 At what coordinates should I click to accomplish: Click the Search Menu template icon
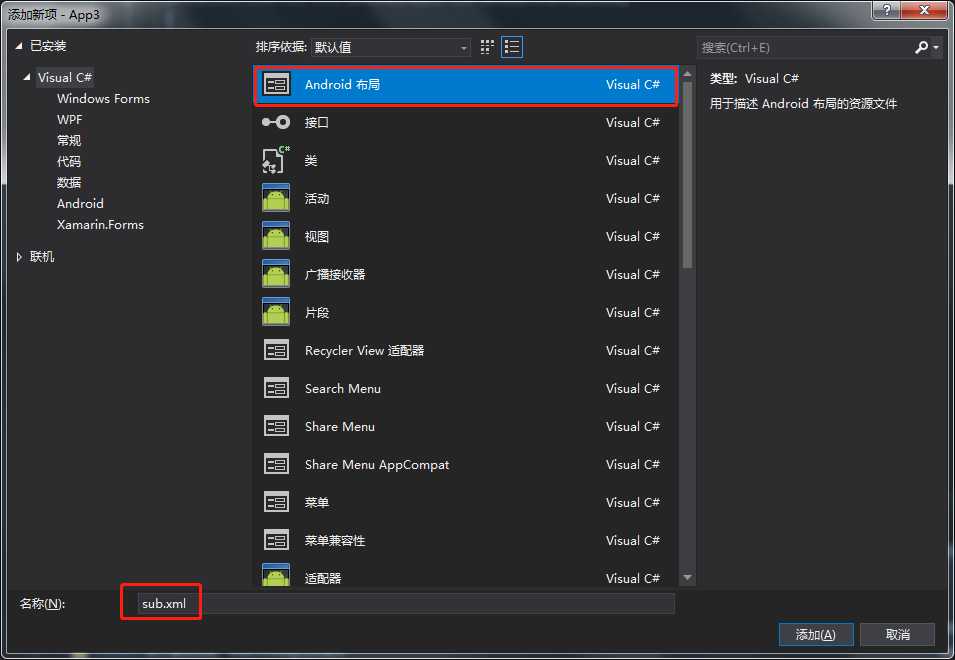click(276, 388)
